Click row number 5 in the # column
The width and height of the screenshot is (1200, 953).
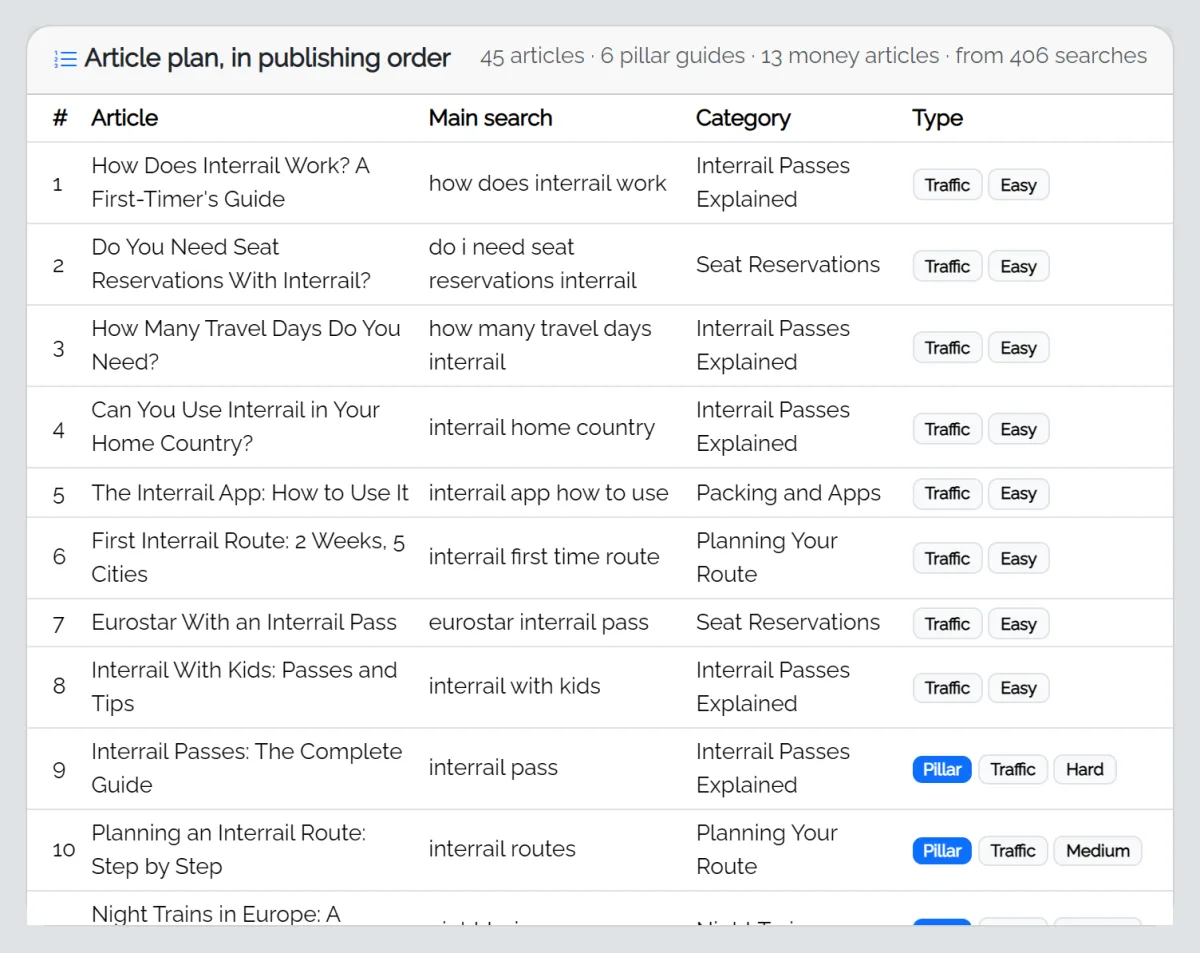(x=58, y=494)
